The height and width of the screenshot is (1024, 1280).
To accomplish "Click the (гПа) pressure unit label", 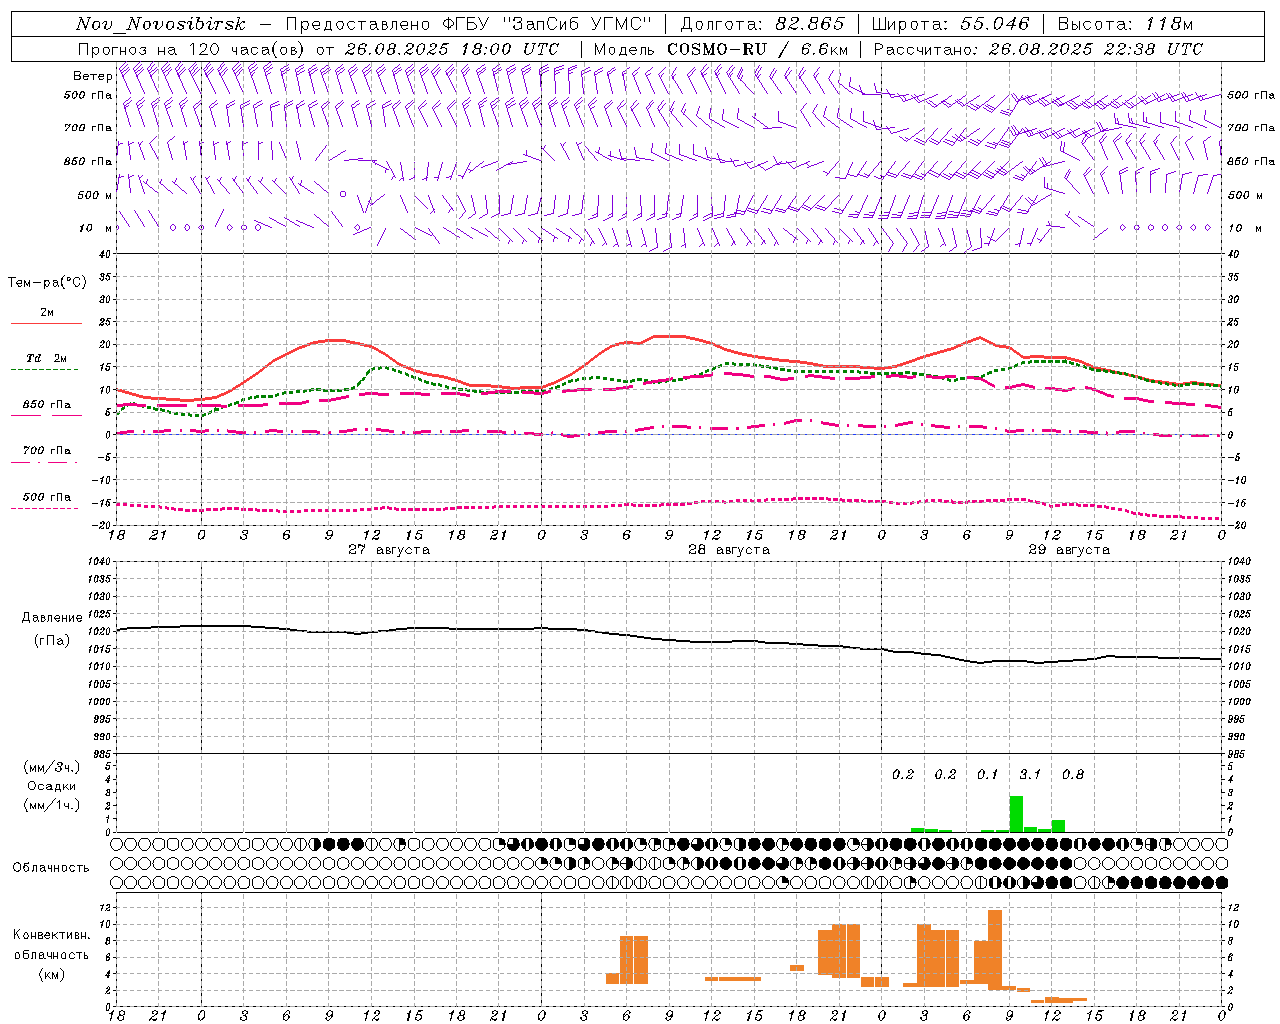I will (52, 641).
